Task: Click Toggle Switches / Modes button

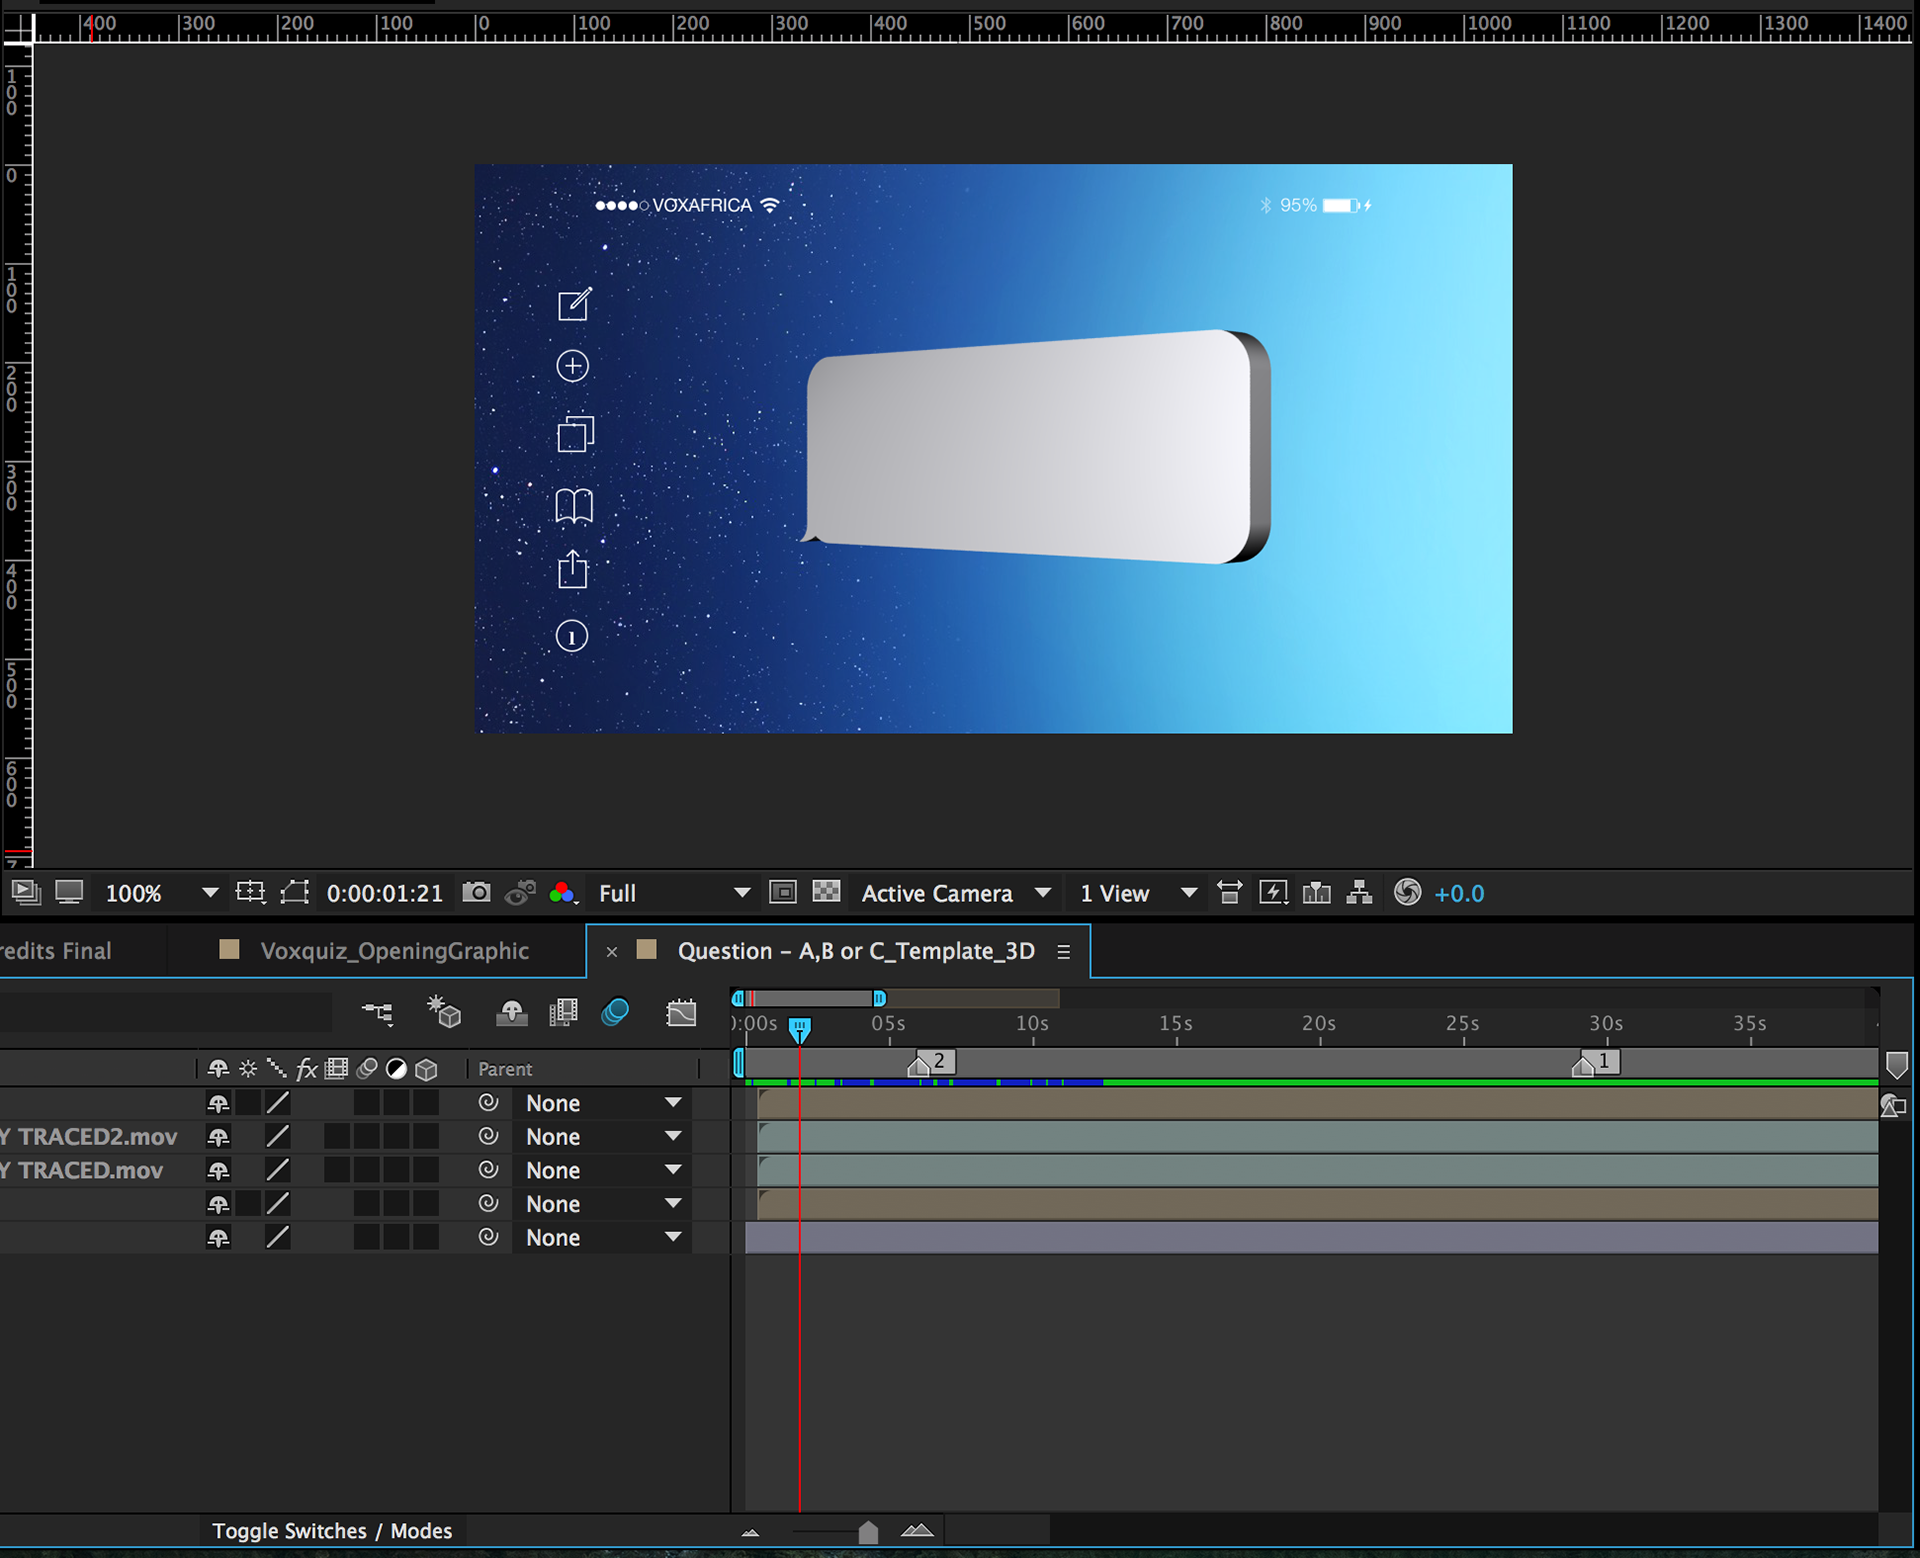Action: (331, 1531)
